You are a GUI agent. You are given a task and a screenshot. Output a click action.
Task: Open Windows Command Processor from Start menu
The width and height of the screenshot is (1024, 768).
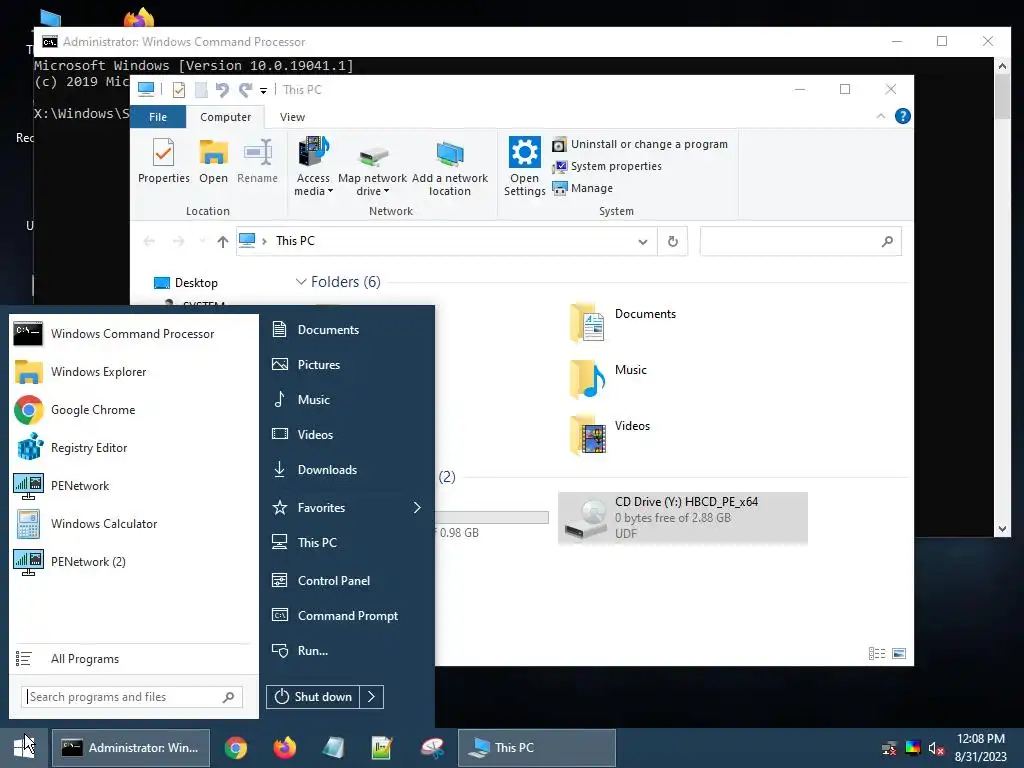tap(133, 334)
